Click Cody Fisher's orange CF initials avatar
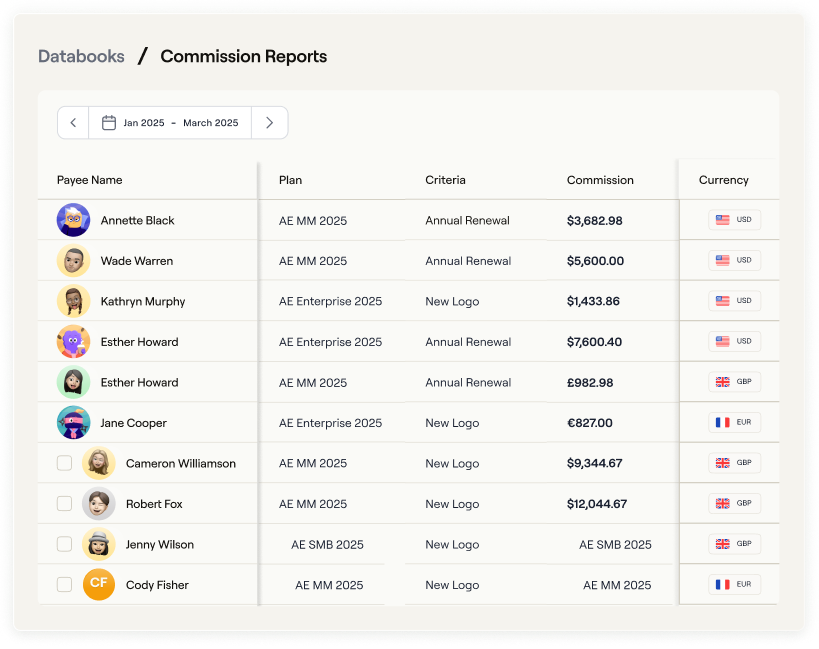This screenshot has height=649, width=819. point(99,584)
